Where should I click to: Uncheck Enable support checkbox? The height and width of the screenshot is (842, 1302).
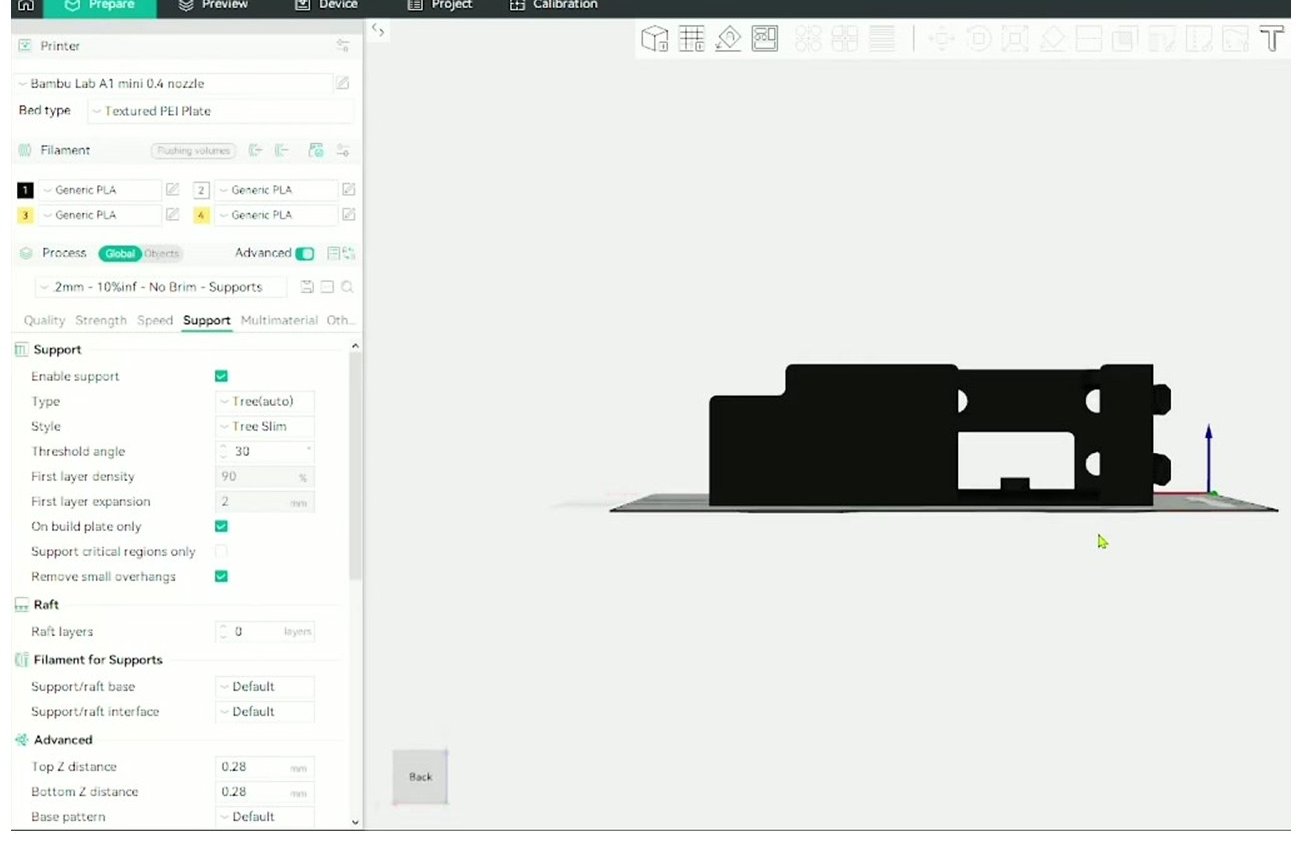point(222,376)
